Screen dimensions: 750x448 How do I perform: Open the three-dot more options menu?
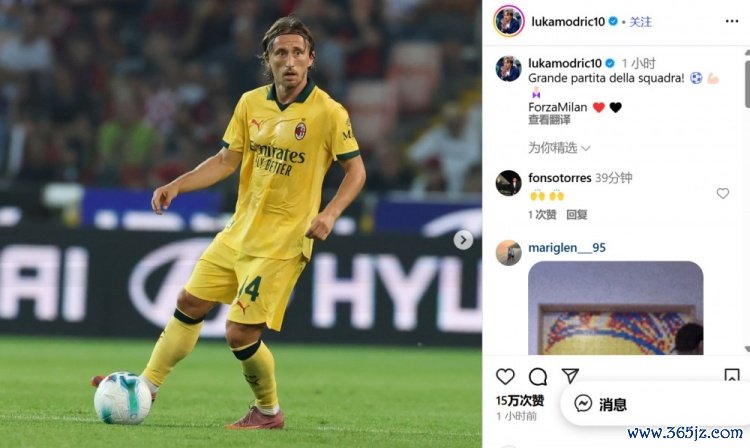(732, 21)
